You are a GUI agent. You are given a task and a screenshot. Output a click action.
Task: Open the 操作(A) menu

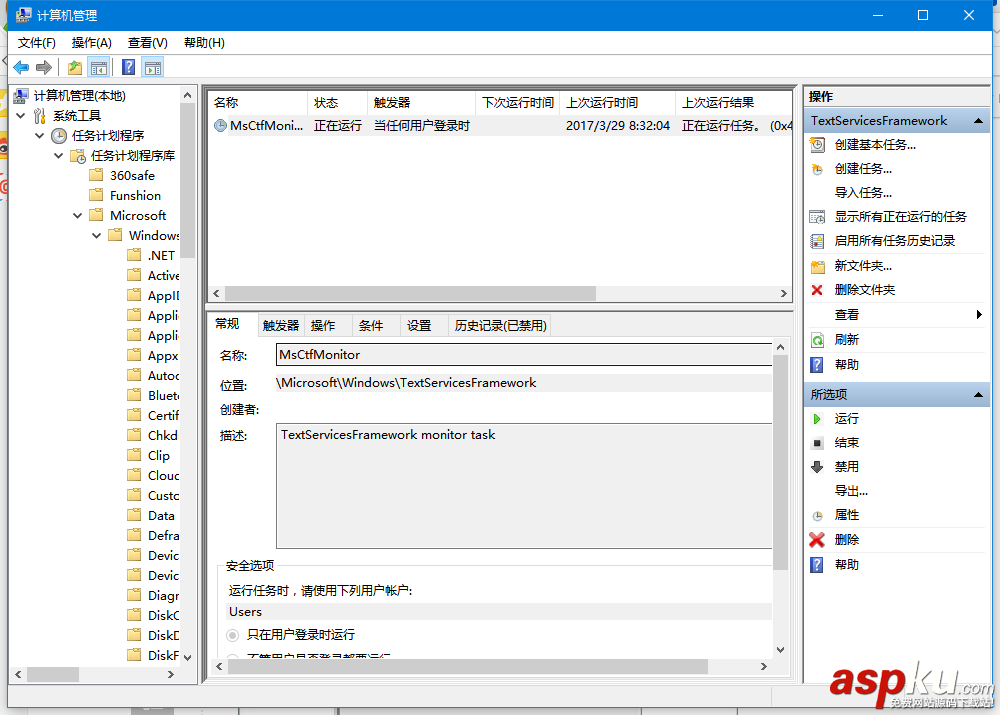click(91, 42)
